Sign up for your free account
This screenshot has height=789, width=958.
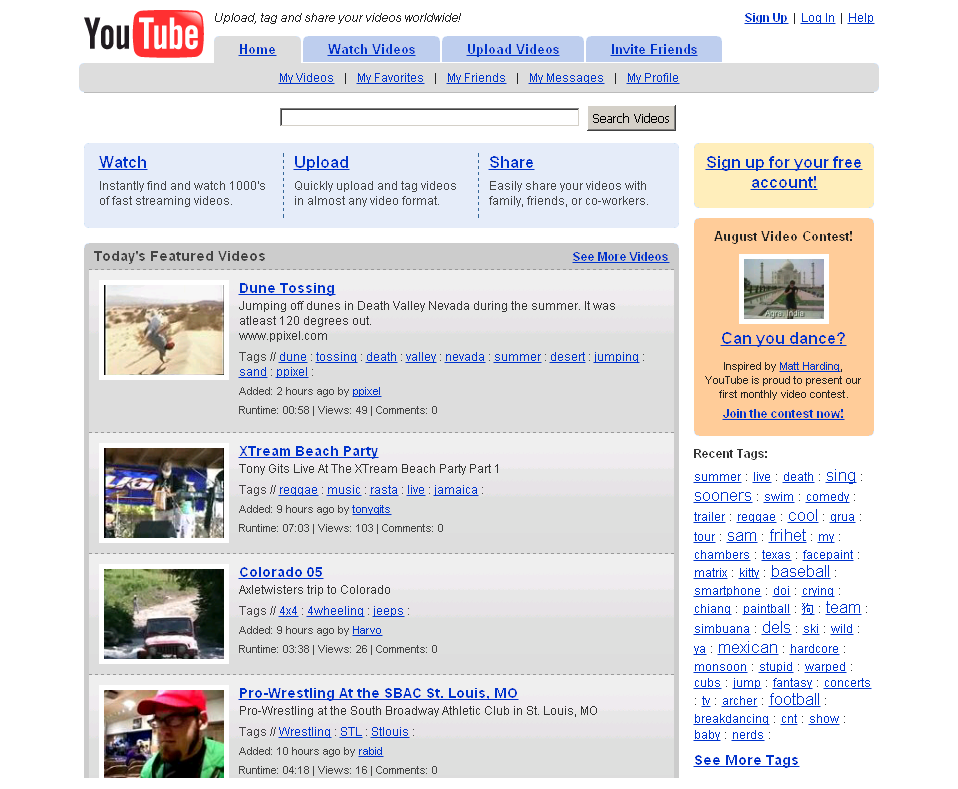click(783, 175)
